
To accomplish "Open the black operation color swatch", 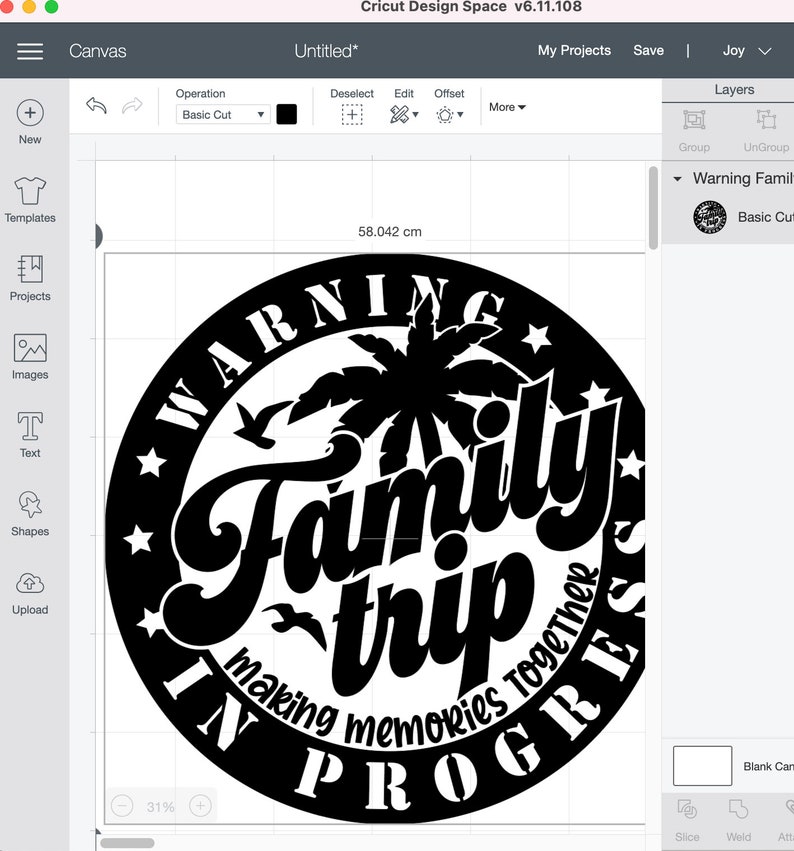I will coord(287,115).
